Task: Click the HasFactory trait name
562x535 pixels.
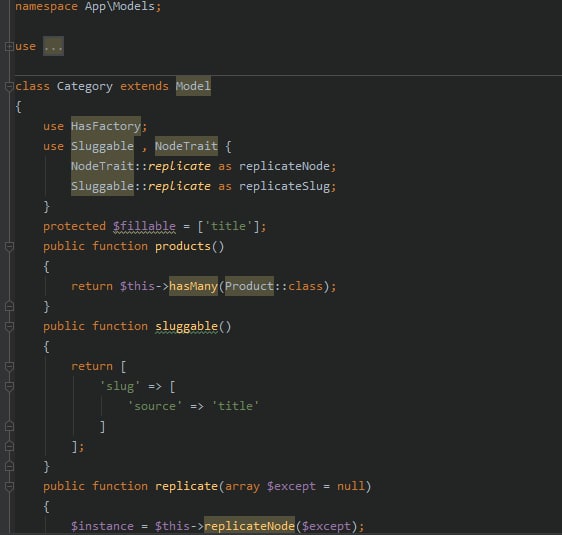Action: click(x=106, y=126)
